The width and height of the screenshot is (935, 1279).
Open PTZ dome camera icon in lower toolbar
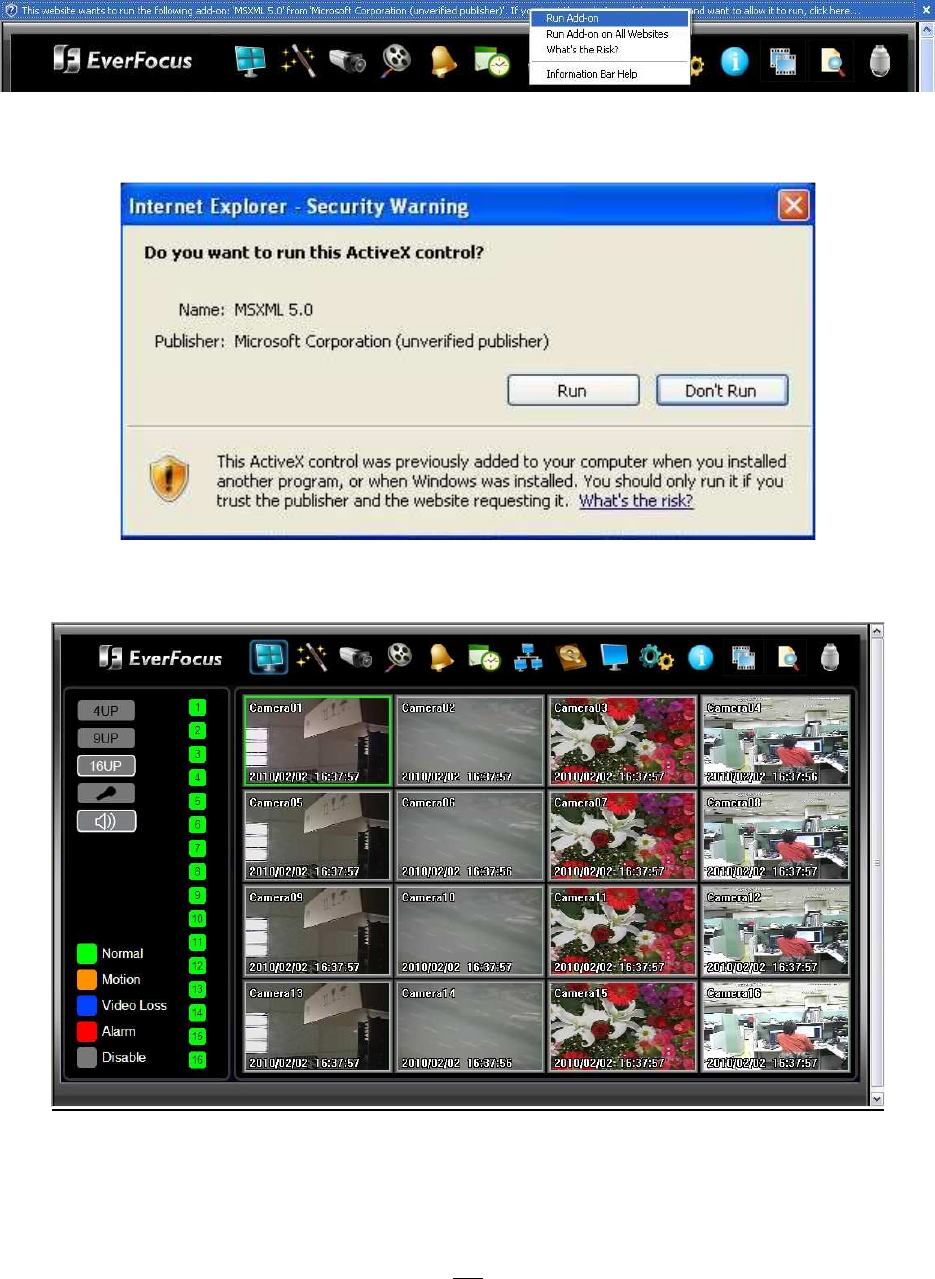(831, 657)
